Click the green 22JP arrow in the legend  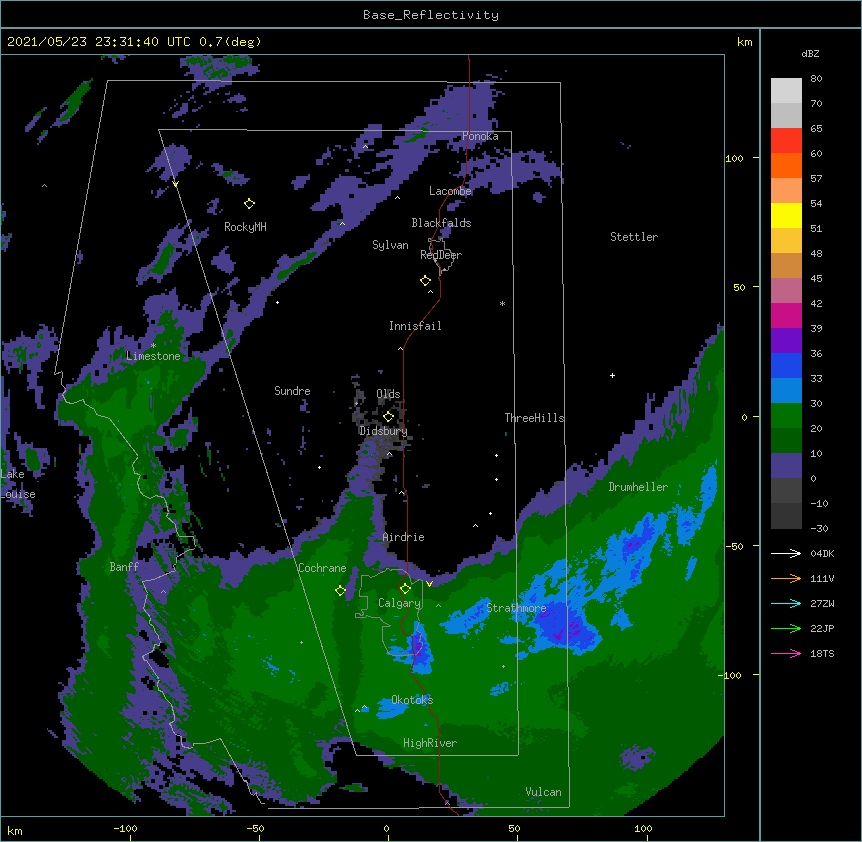pos(786,628)
